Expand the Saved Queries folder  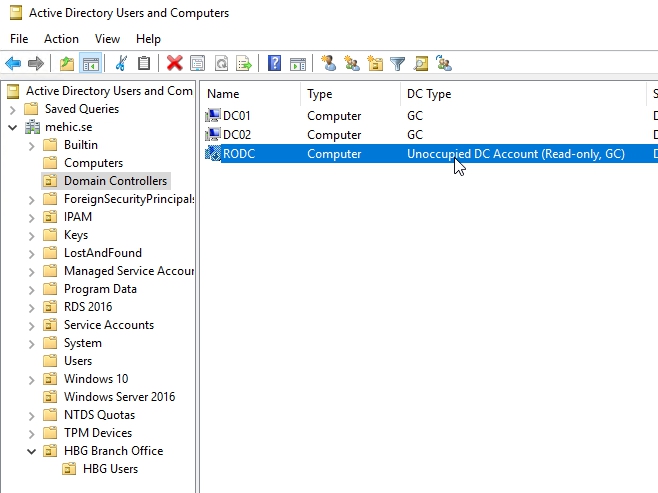(x=12, y=109)
